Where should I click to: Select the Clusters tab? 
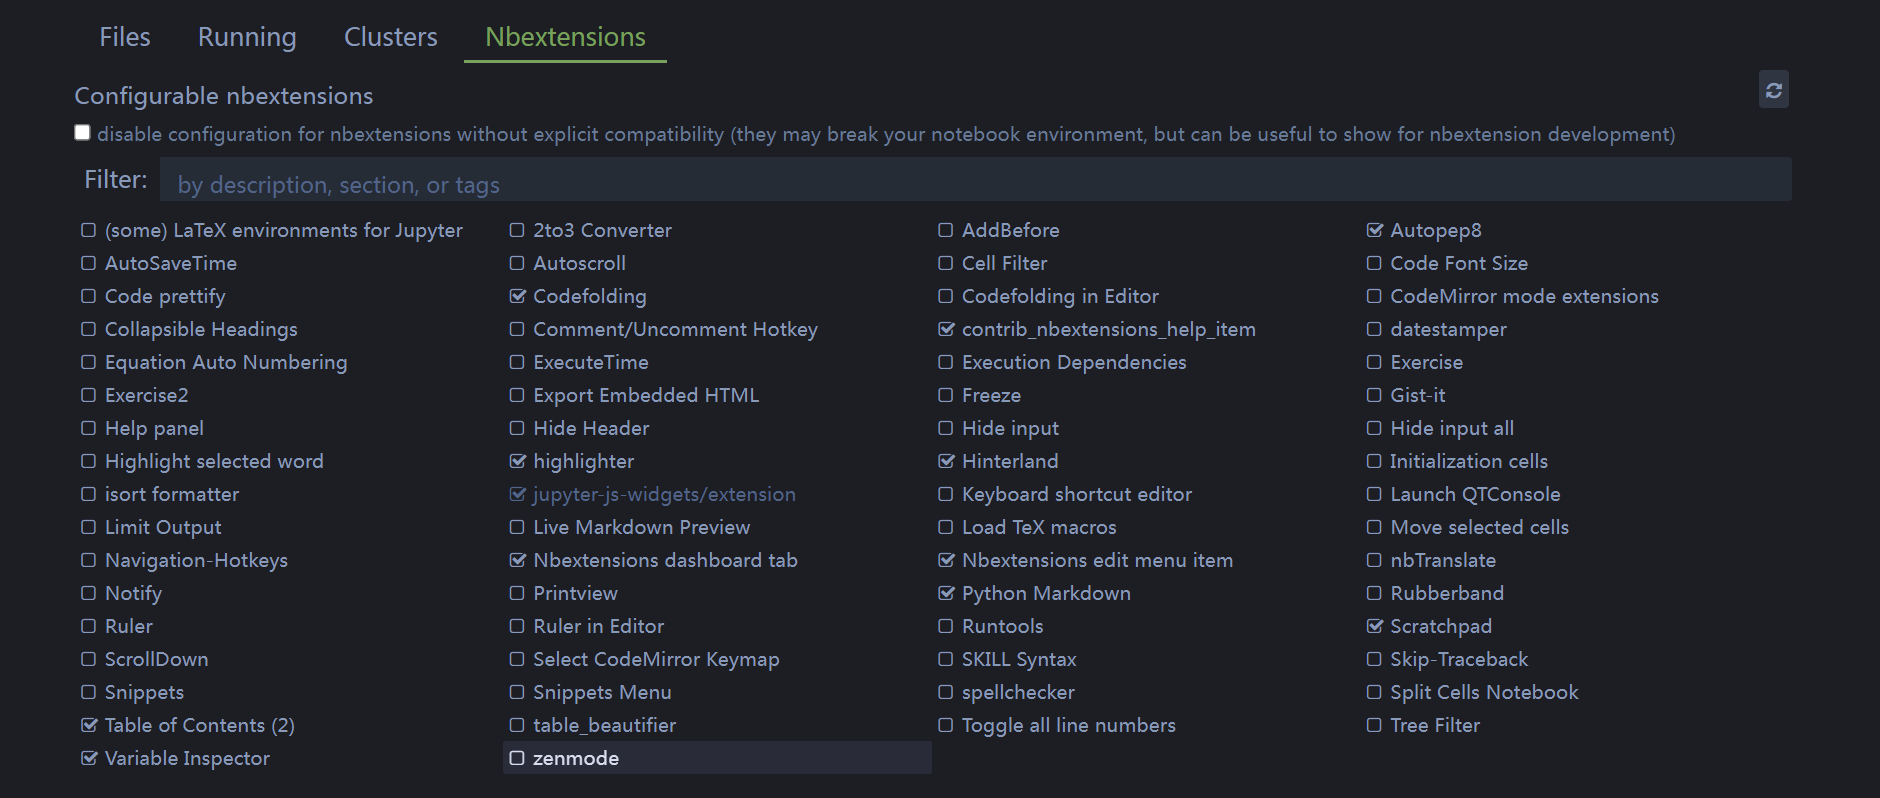(391, 37)
